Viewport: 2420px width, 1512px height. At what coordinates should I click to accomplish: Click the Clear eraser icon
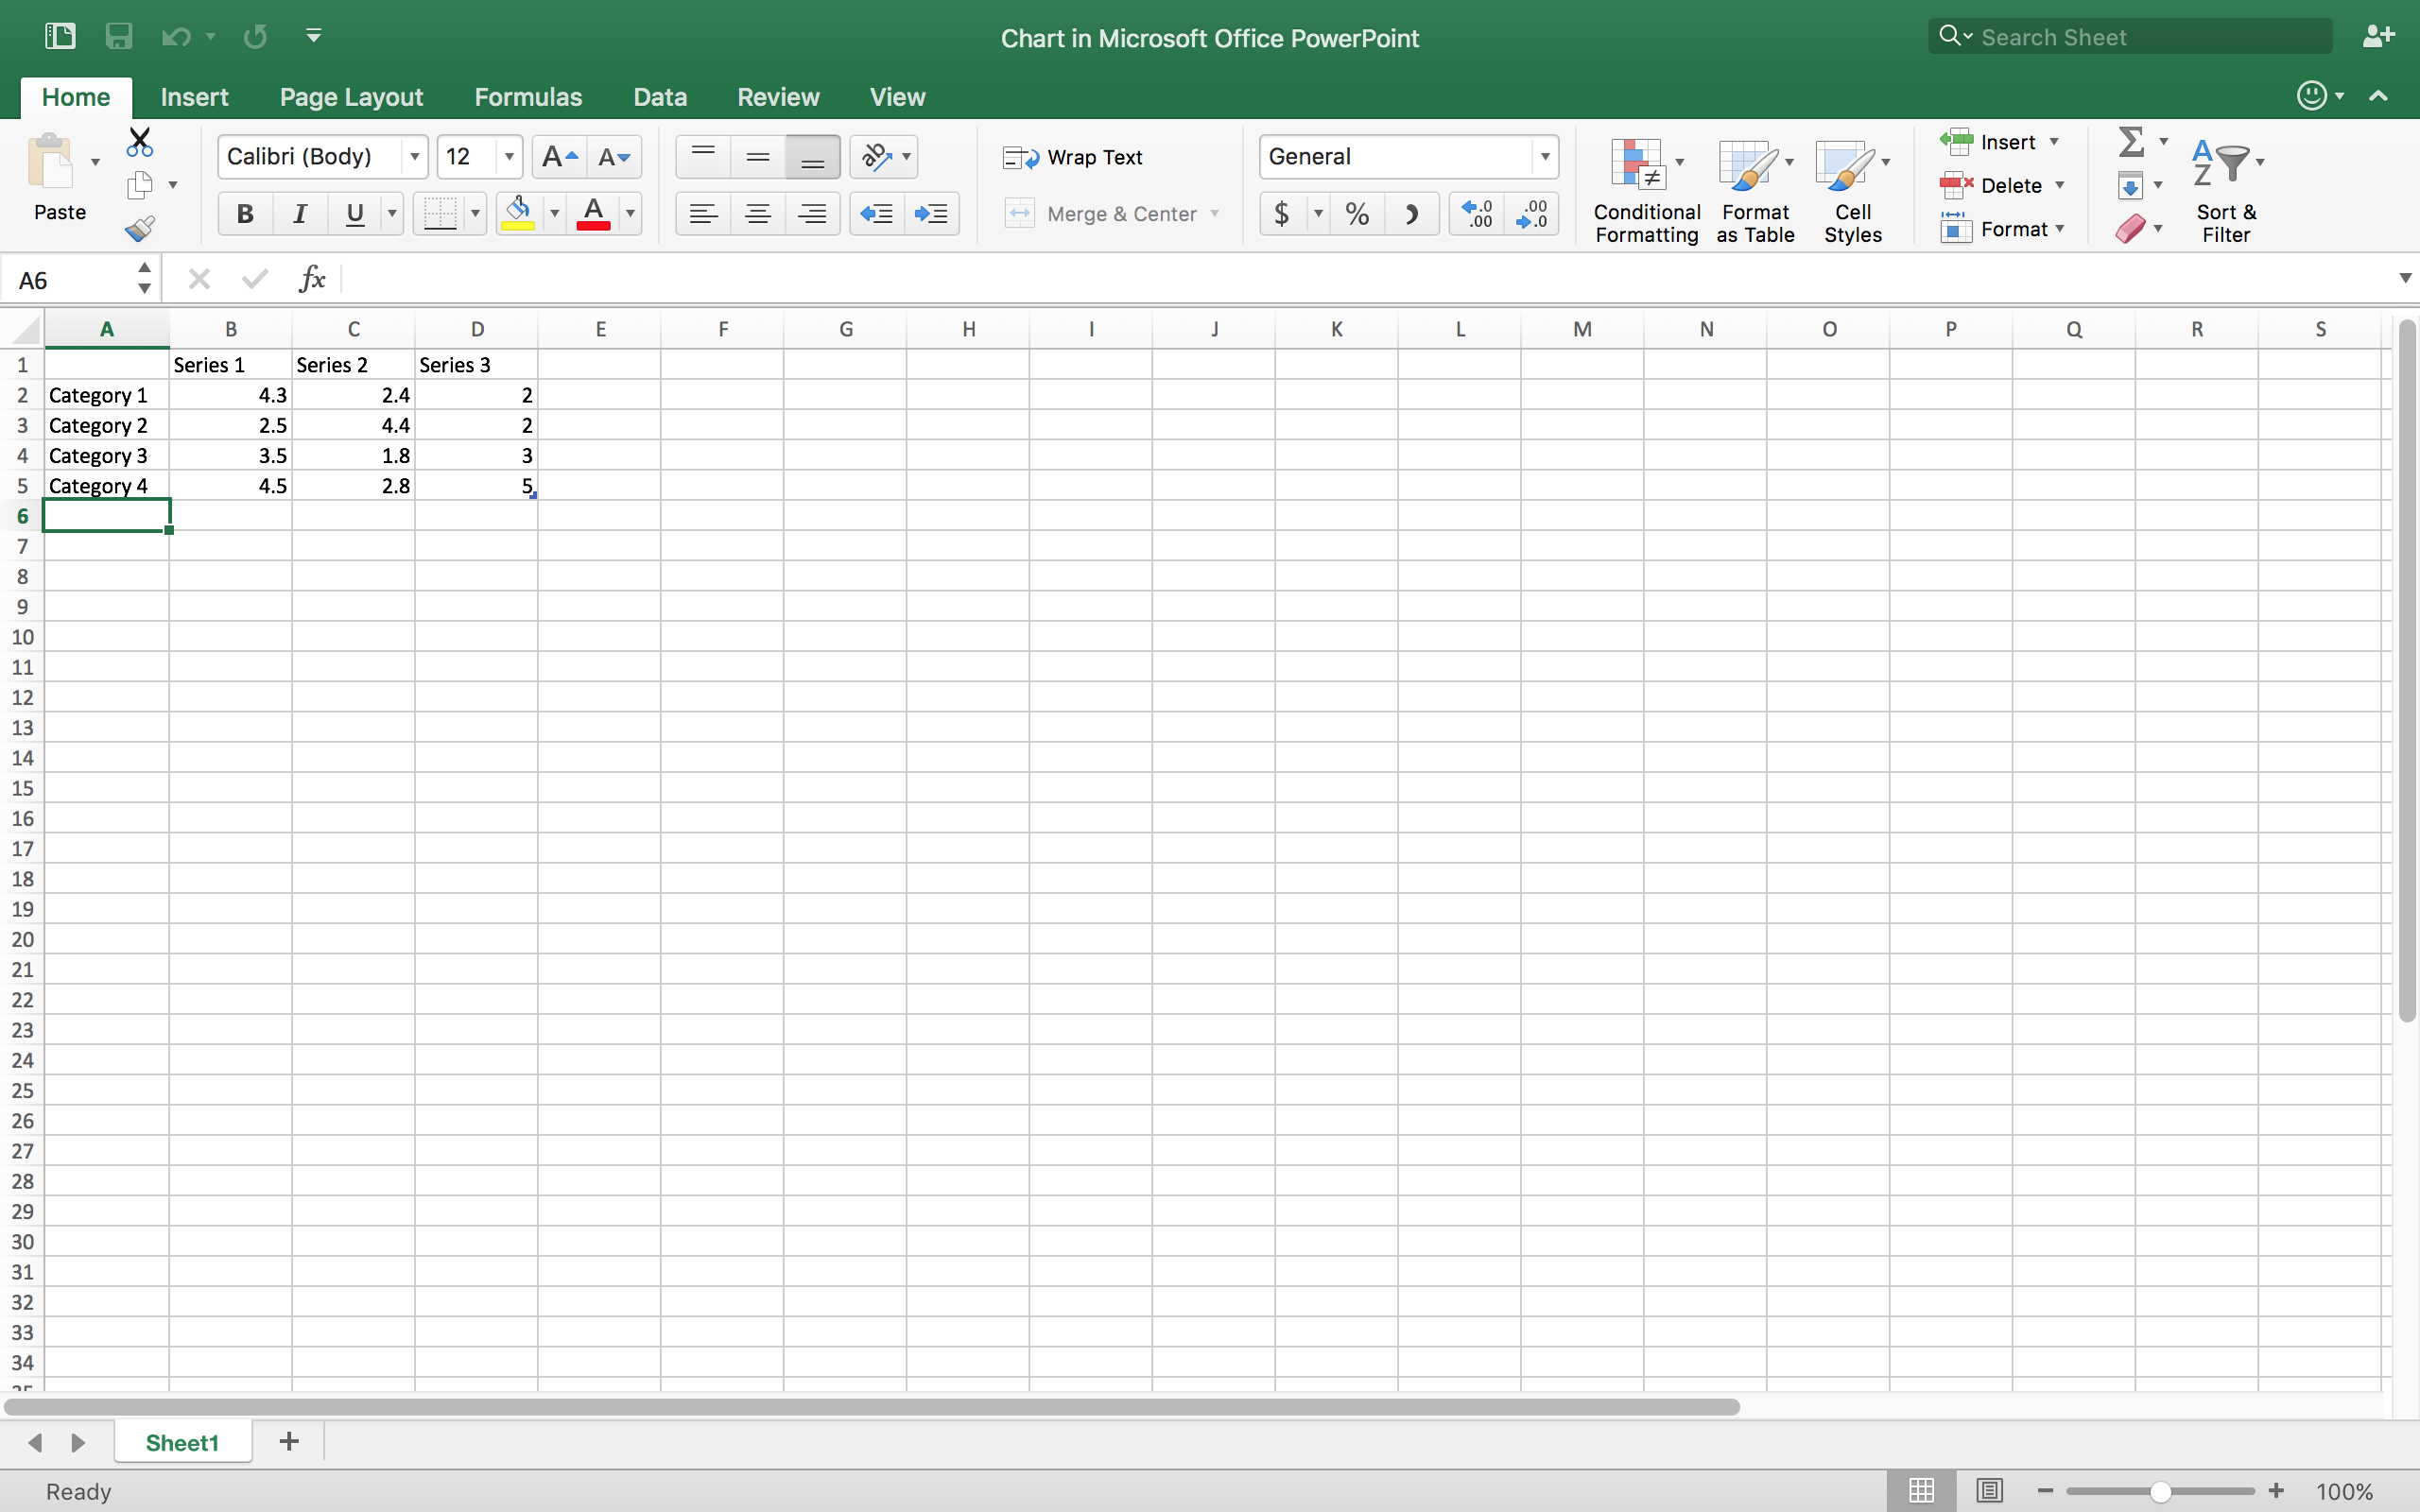[x=2129, y=229]
